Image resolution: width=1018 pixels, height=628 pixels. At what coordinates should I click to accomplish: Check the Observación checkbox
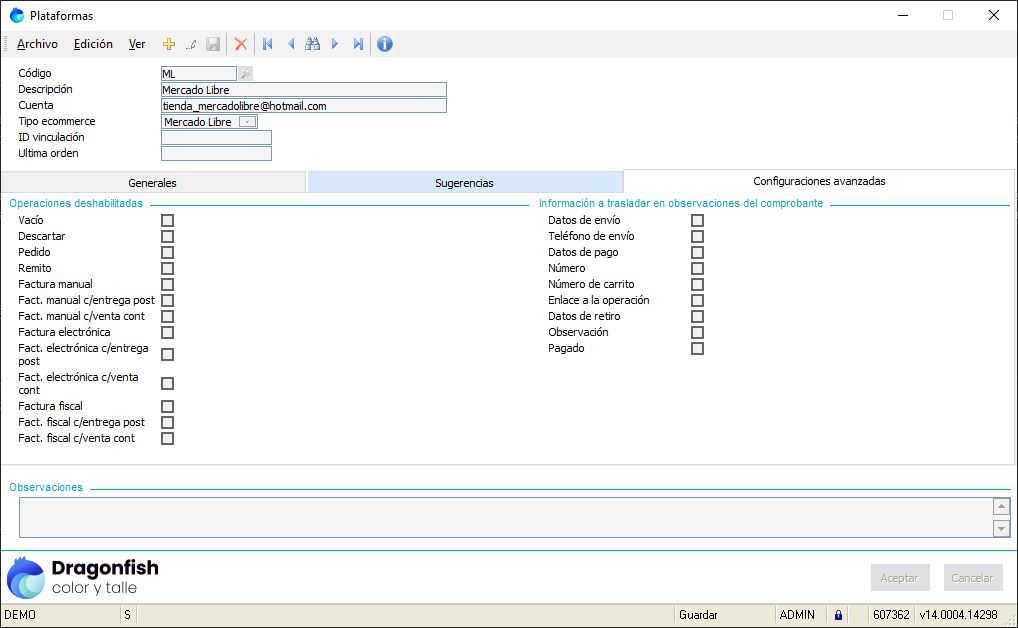click(x=697, y=333)
